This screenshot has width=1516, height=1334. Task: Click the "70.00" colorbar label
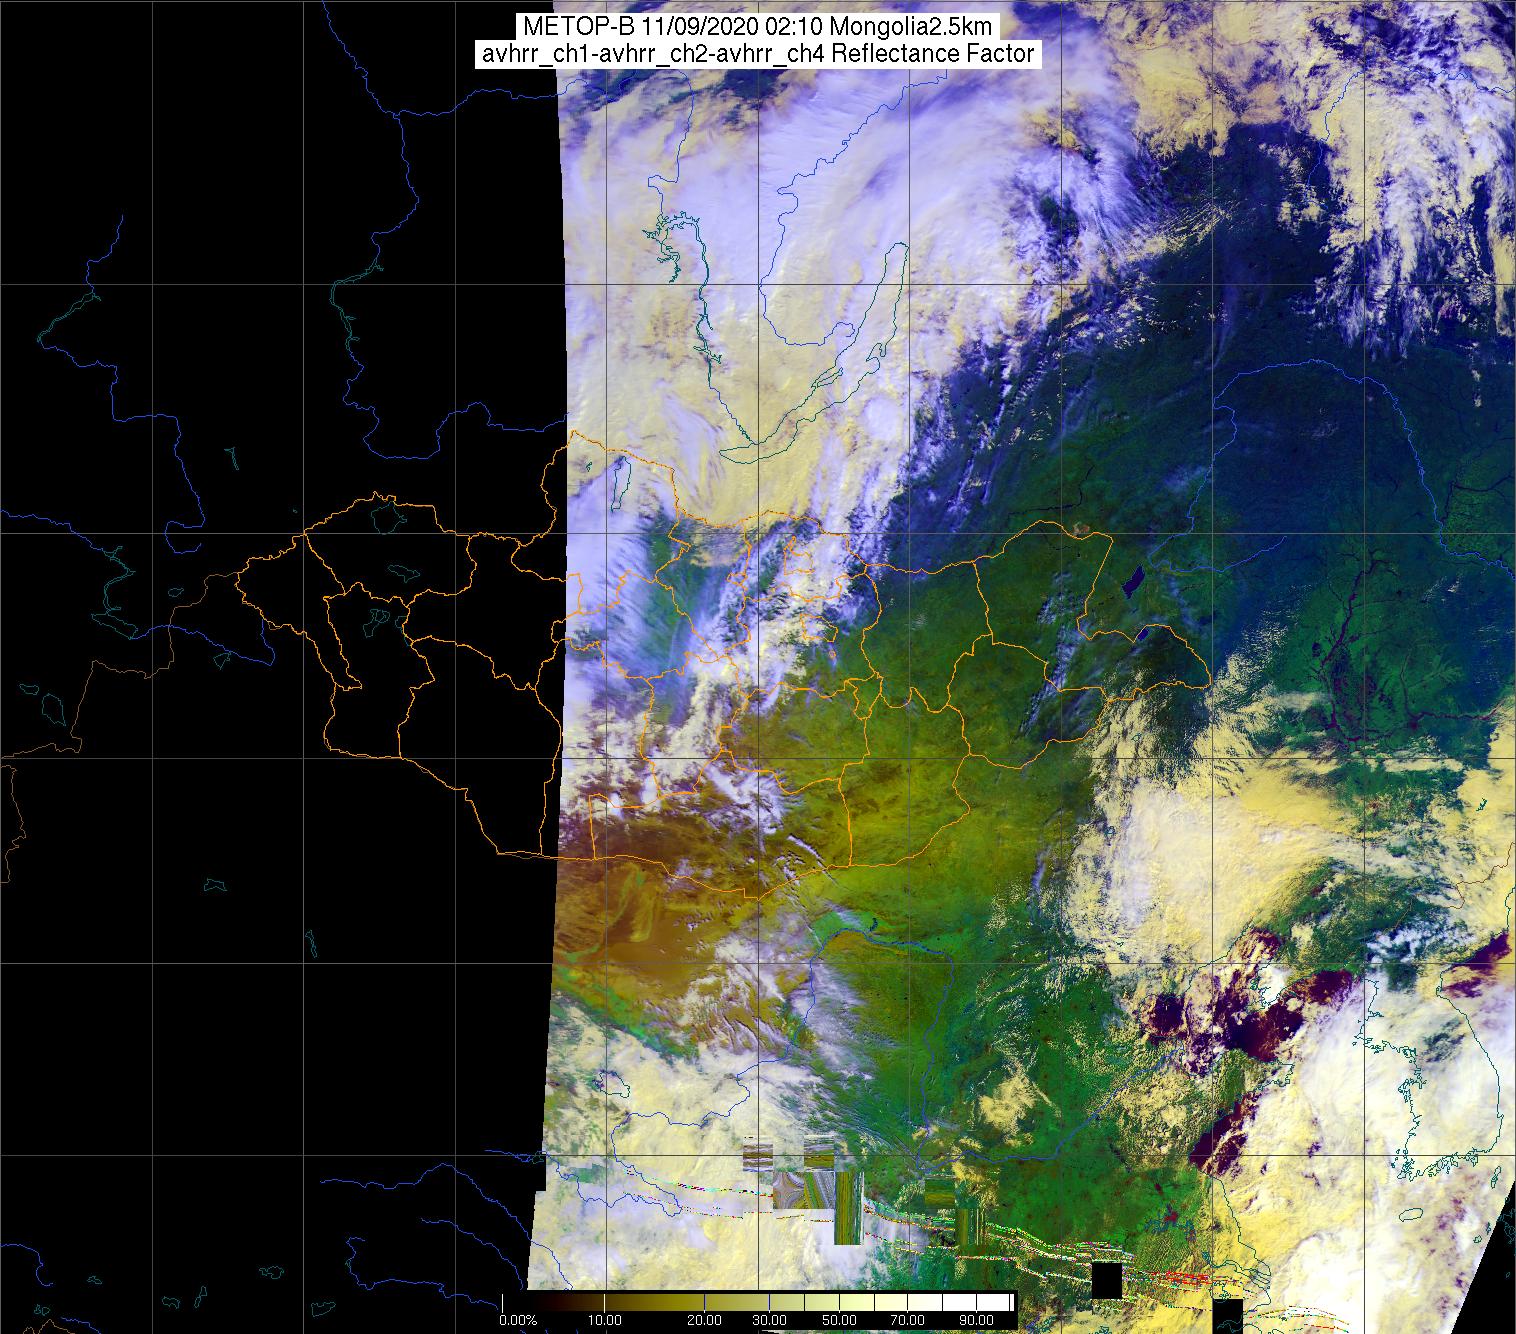pos(908,1322)
